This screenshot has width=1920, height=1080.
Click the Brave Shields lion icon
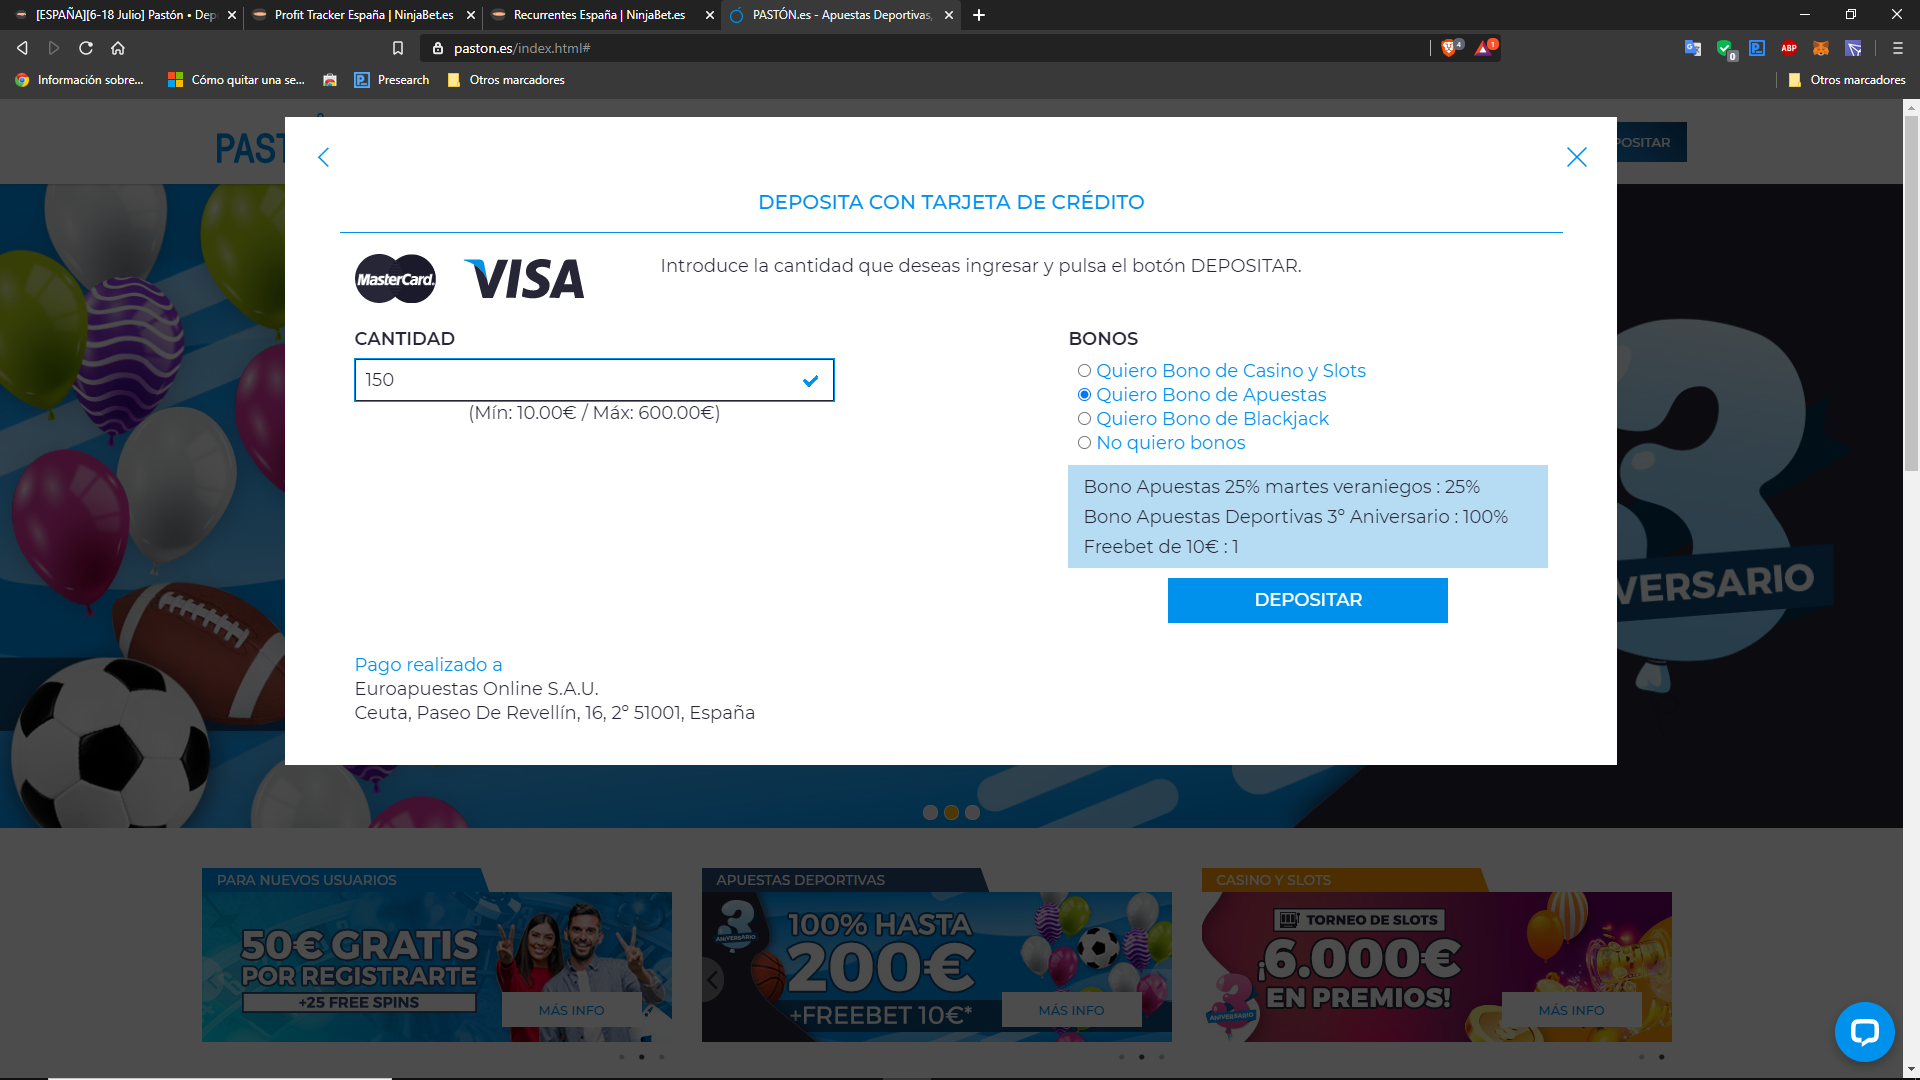point(1449,48)
